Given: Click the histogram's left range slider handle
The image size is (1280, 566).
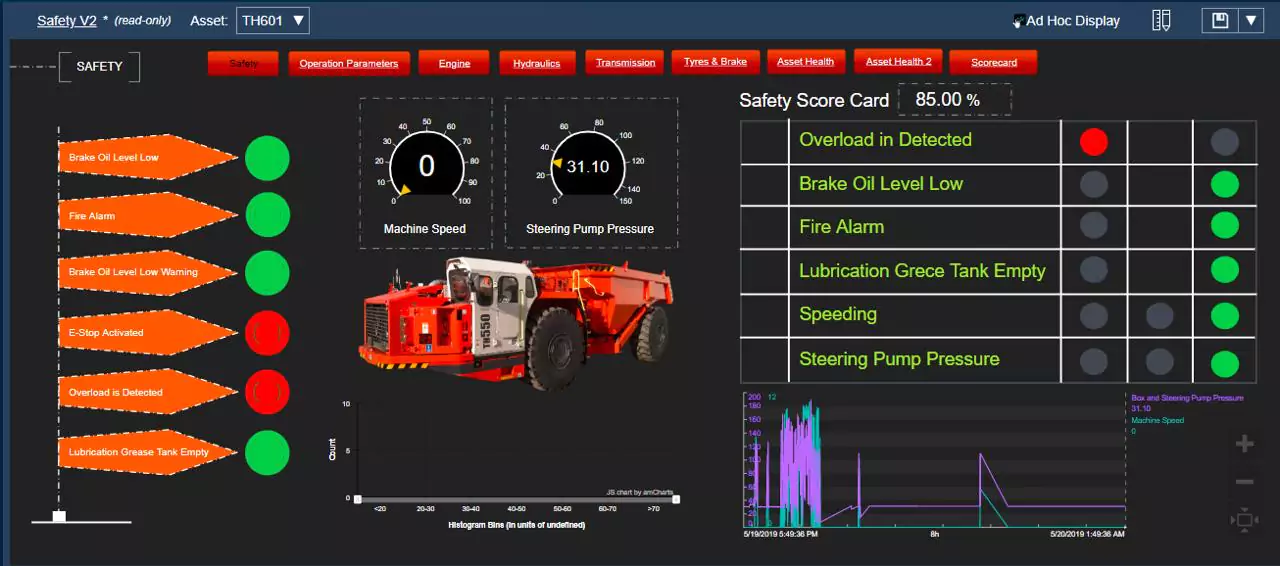Looking at the screenshot, I should 356,498.
